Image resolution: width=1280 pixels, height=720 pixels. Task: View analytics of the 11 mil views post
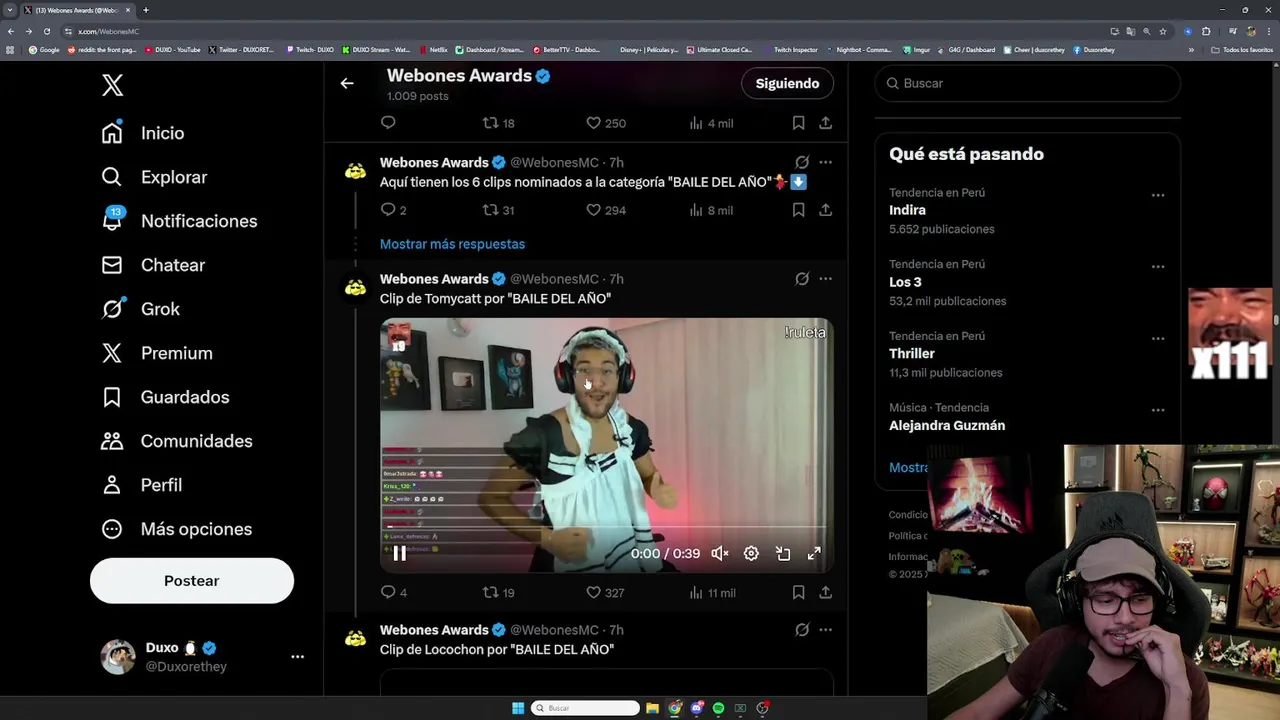(x=712, y=593)
